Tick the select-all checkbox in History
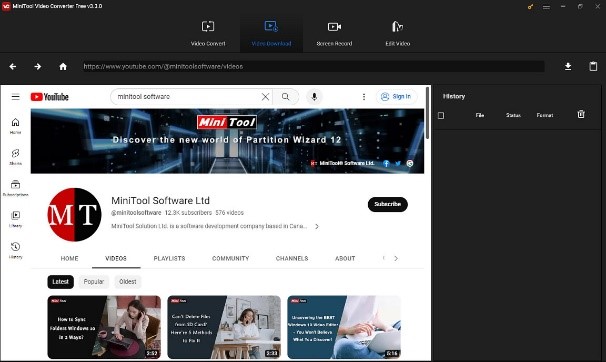This screenshot has width=606, height=362. click(441, 115)
